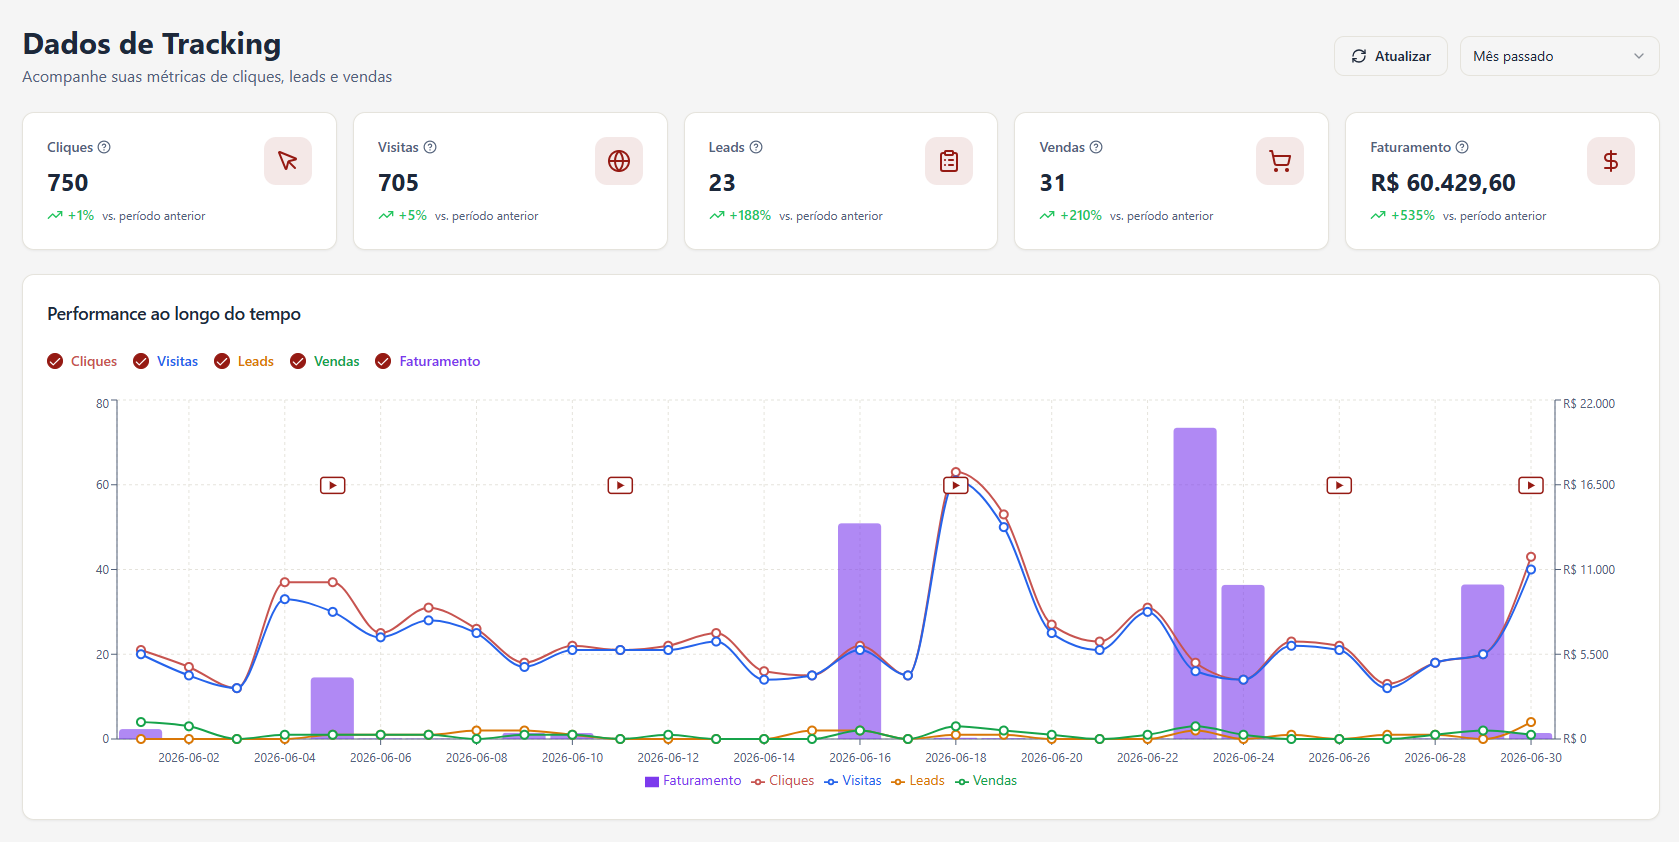The image size is (1679, 842).
Task: Click the help icon next to Leads
Action: [x=756, y=147]
